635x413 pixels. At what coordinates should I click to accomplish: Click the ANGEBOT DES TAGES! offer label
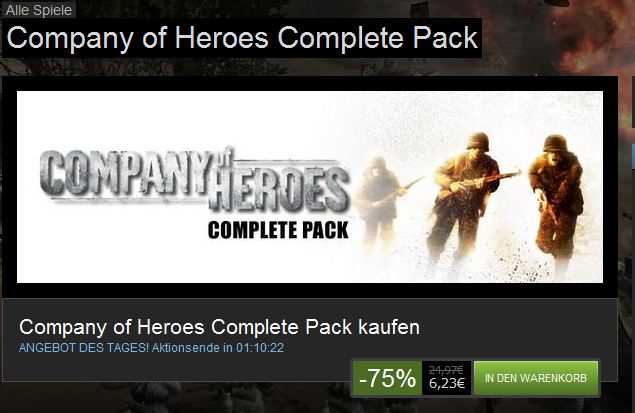(x=84, y=348)
